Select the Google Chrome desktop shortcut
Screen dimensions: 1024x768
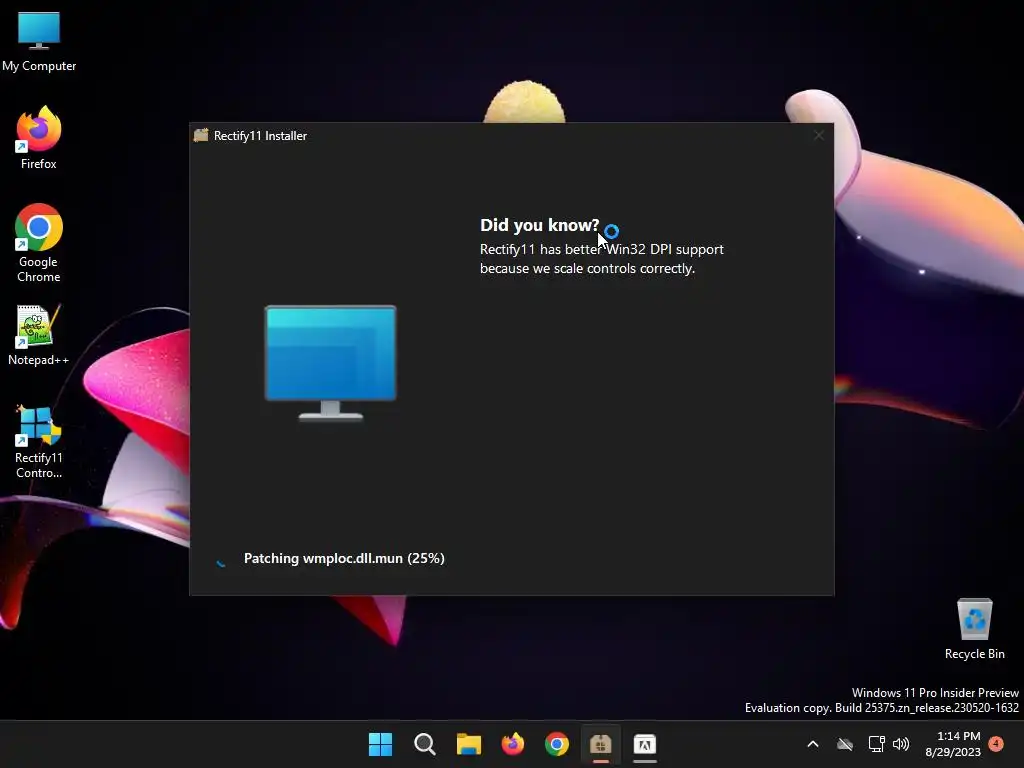coord(39,242)
